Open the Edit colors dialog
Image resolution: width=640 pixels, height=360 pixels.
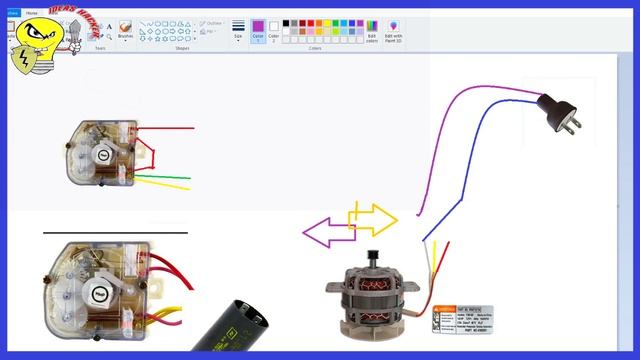pyautogui.click(x=372, y=31)
